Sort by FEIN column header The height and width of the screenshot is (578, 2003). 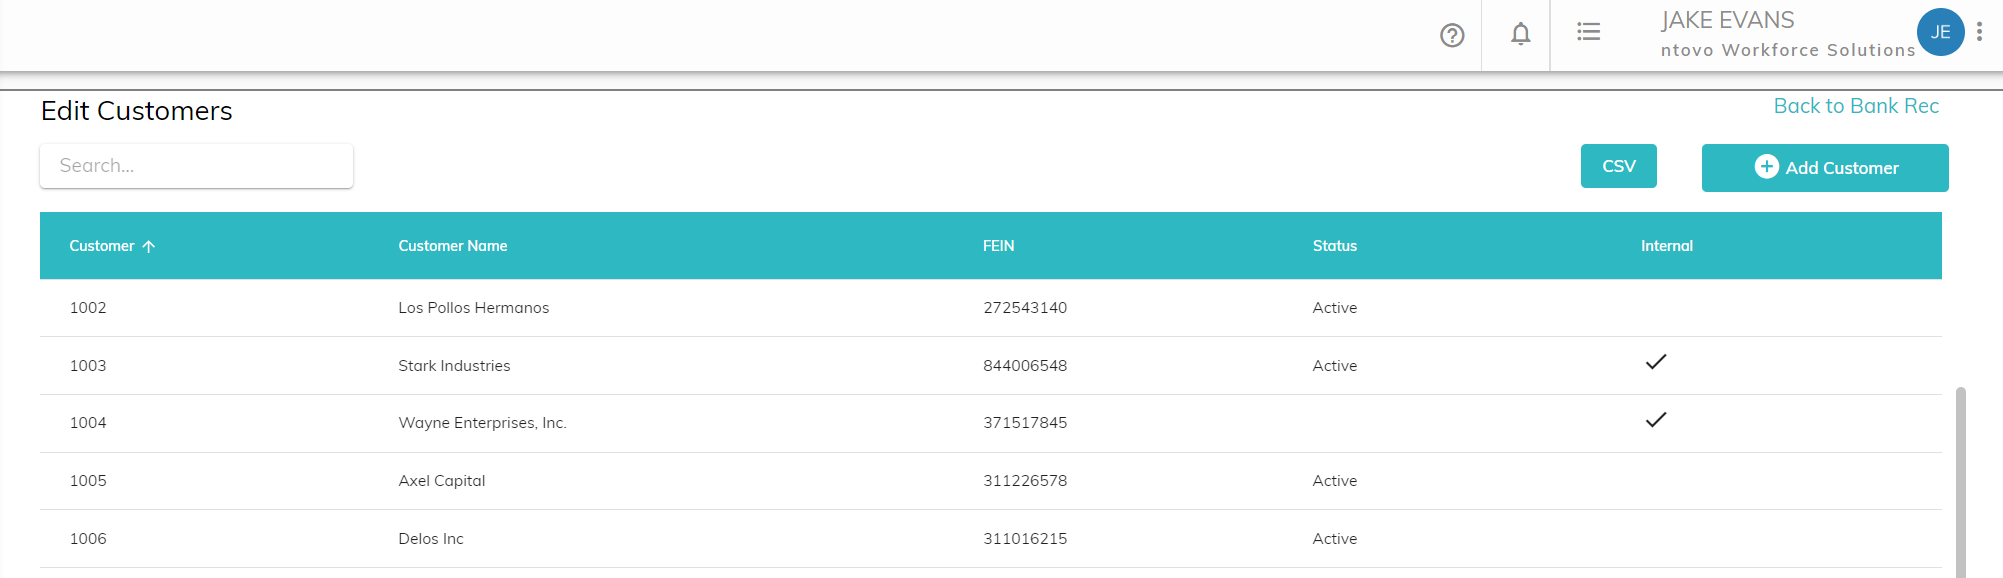998,246
